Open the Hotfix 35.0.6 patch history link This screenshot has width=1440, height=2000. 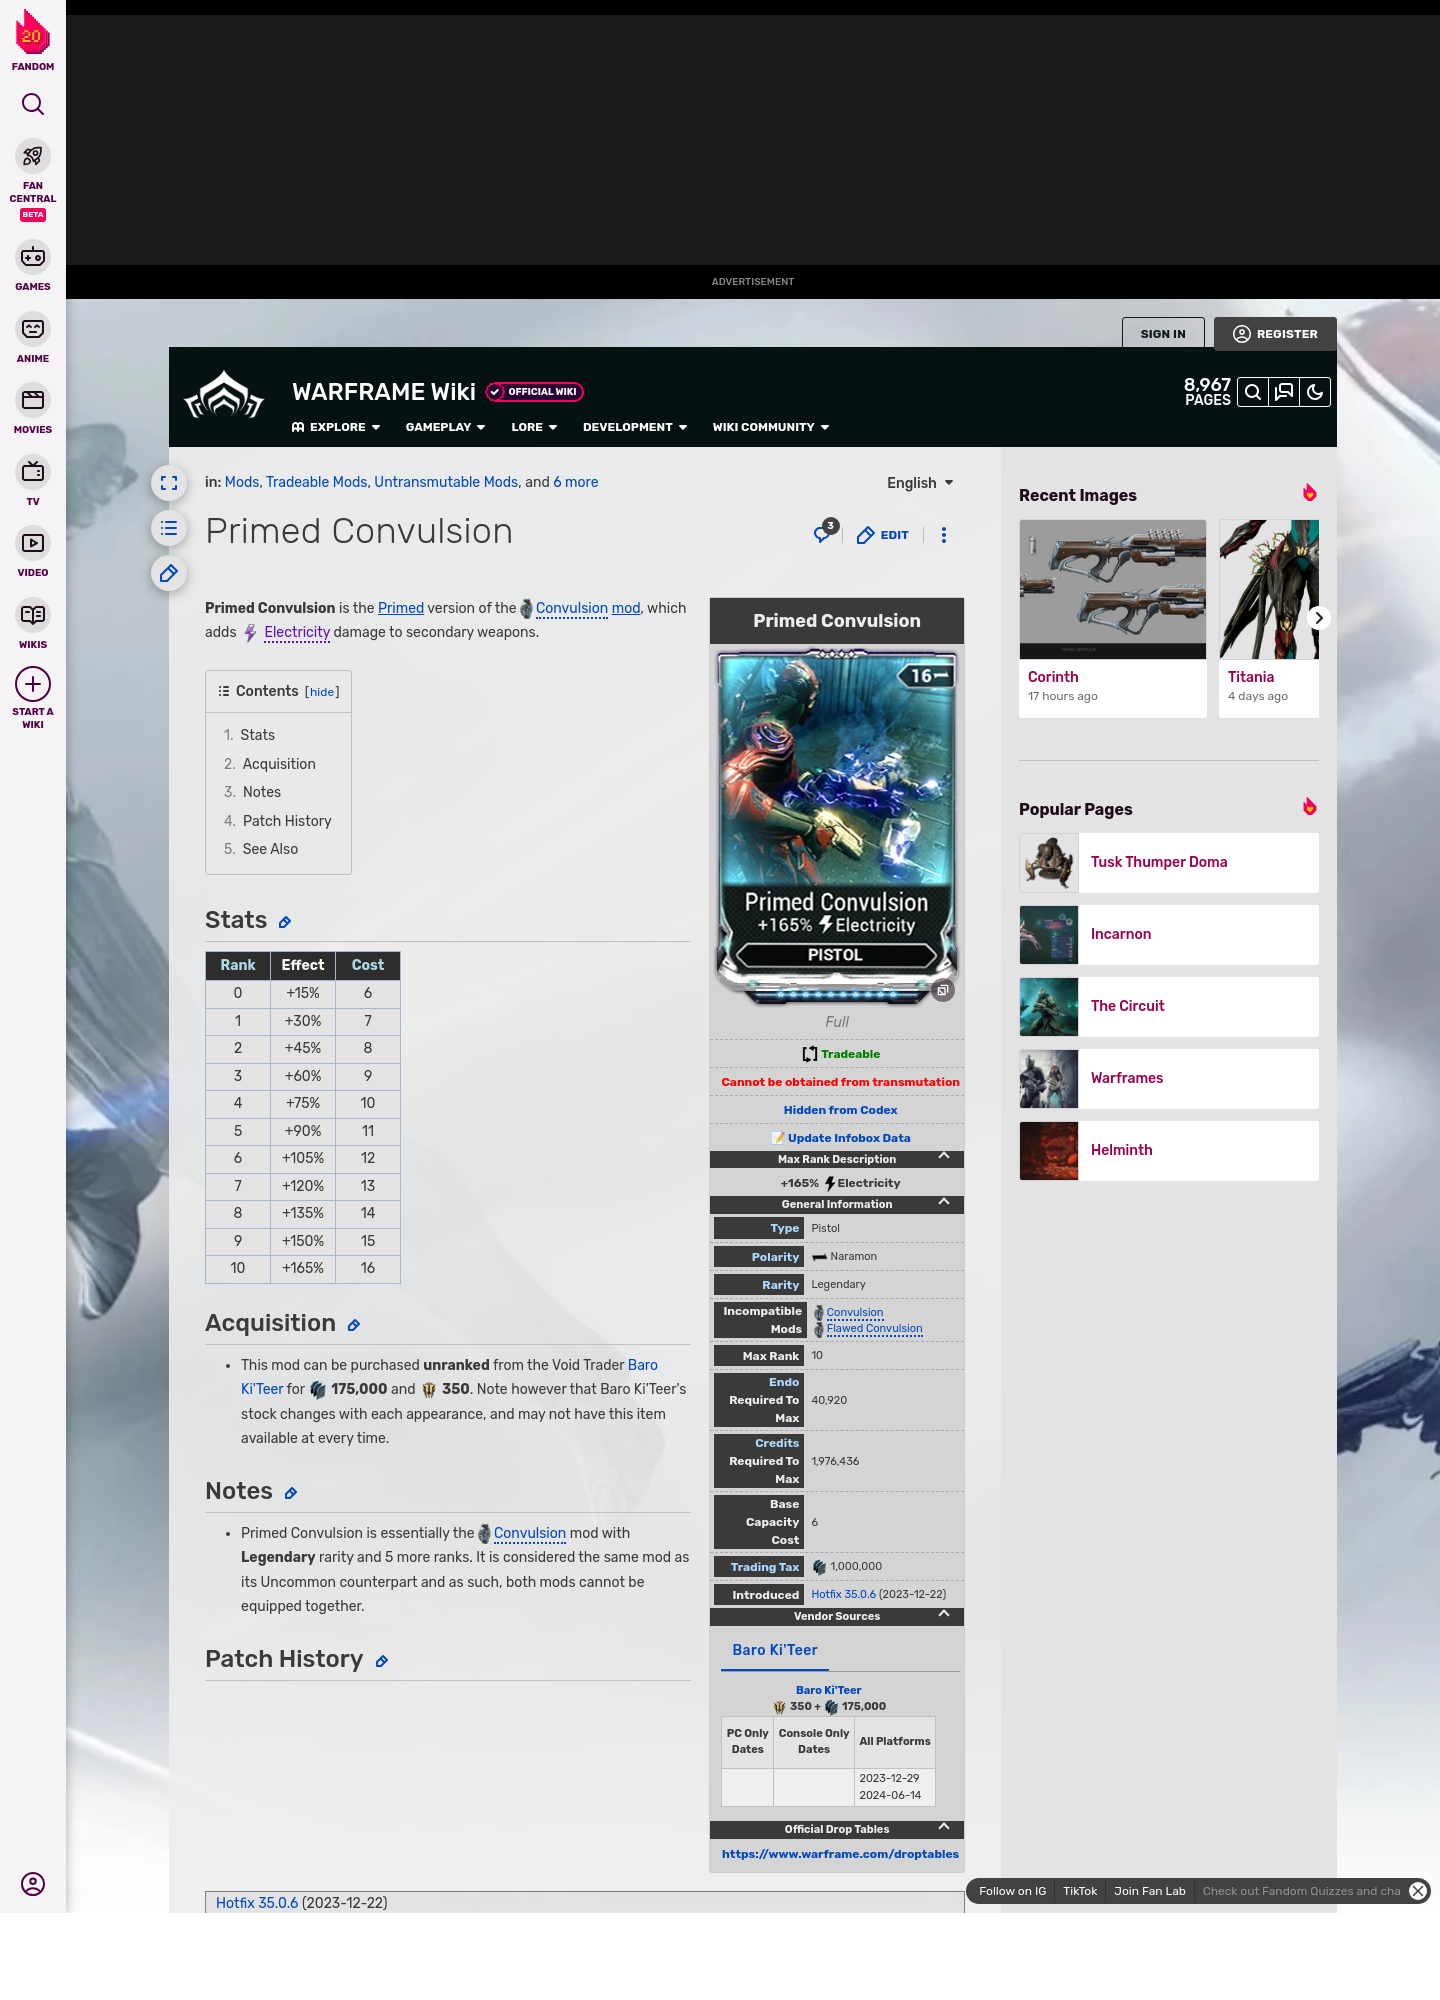tap(257, 1903)
